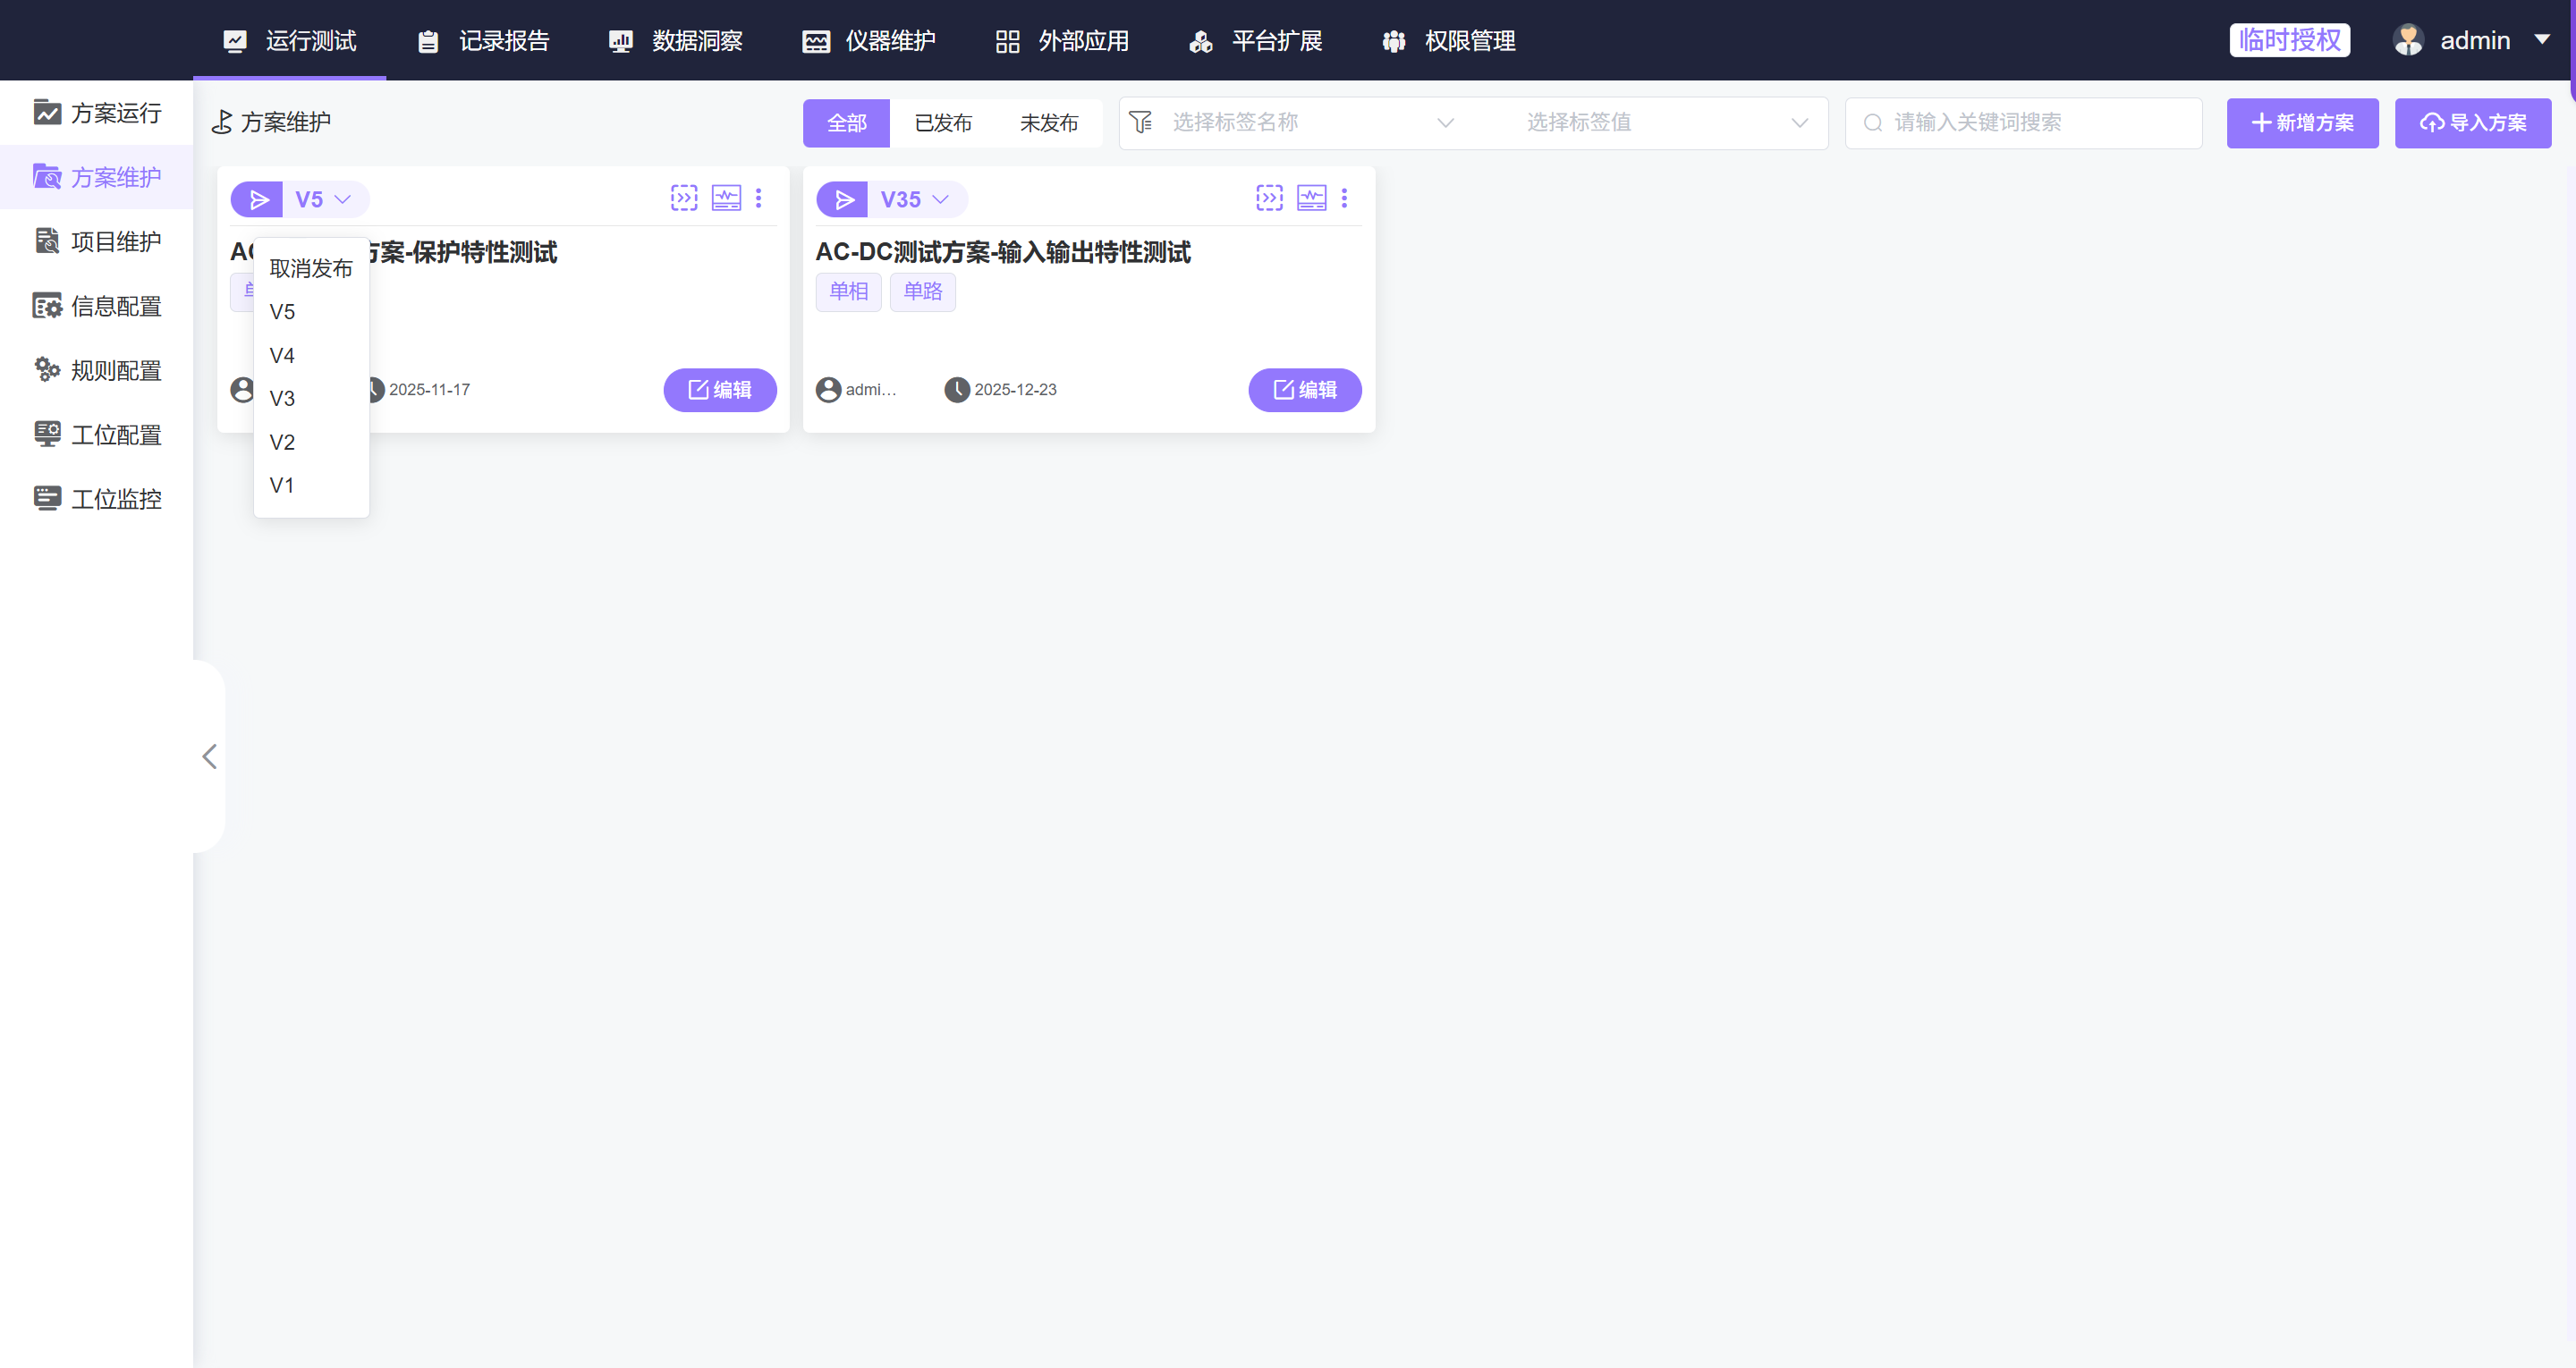The width and height of the screenshot is (2576, 1368).
Task: Select the 未发布 filter option
Action: pyautogui.click(x=1048, y=122)
